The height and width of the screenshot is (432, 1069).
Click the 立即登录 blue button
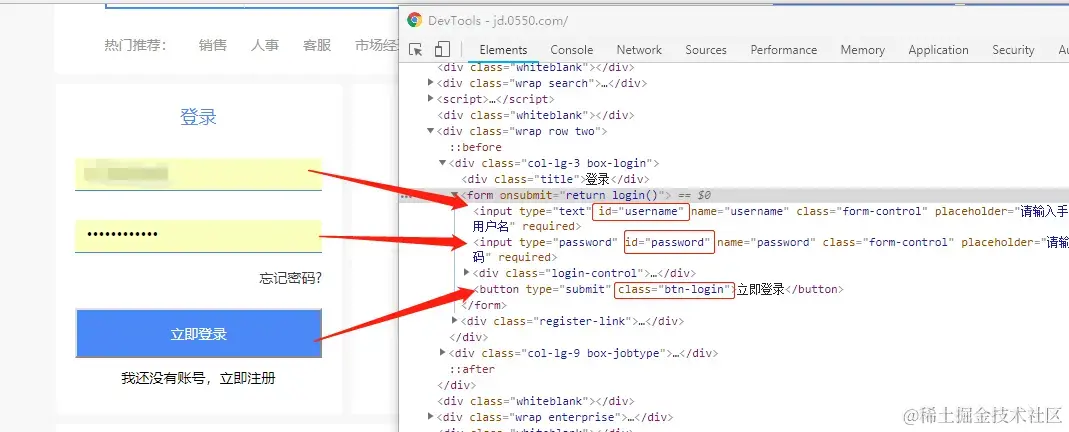[198, 333]
